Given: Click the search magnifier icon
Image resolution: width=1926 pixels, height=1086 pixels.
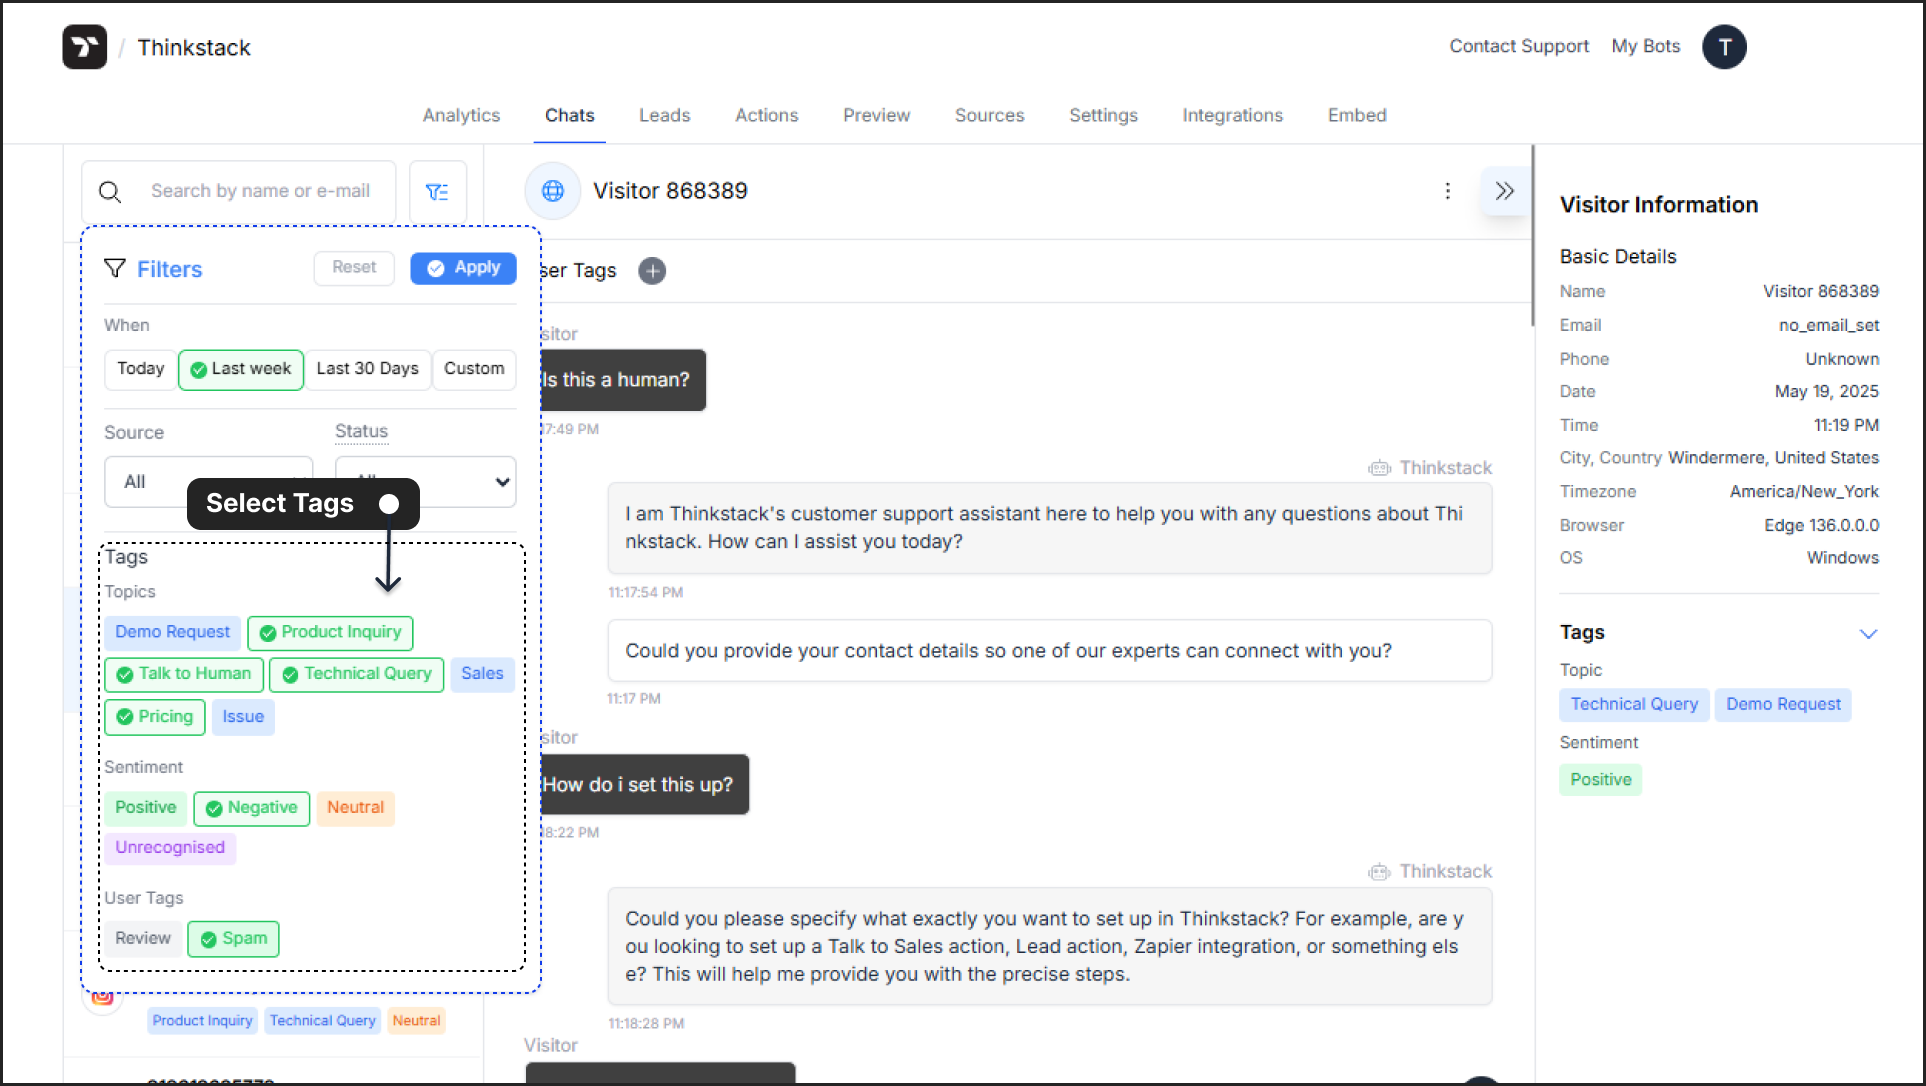Looking at the screenshot, I should pyautogui.click(x=110, y=192).
